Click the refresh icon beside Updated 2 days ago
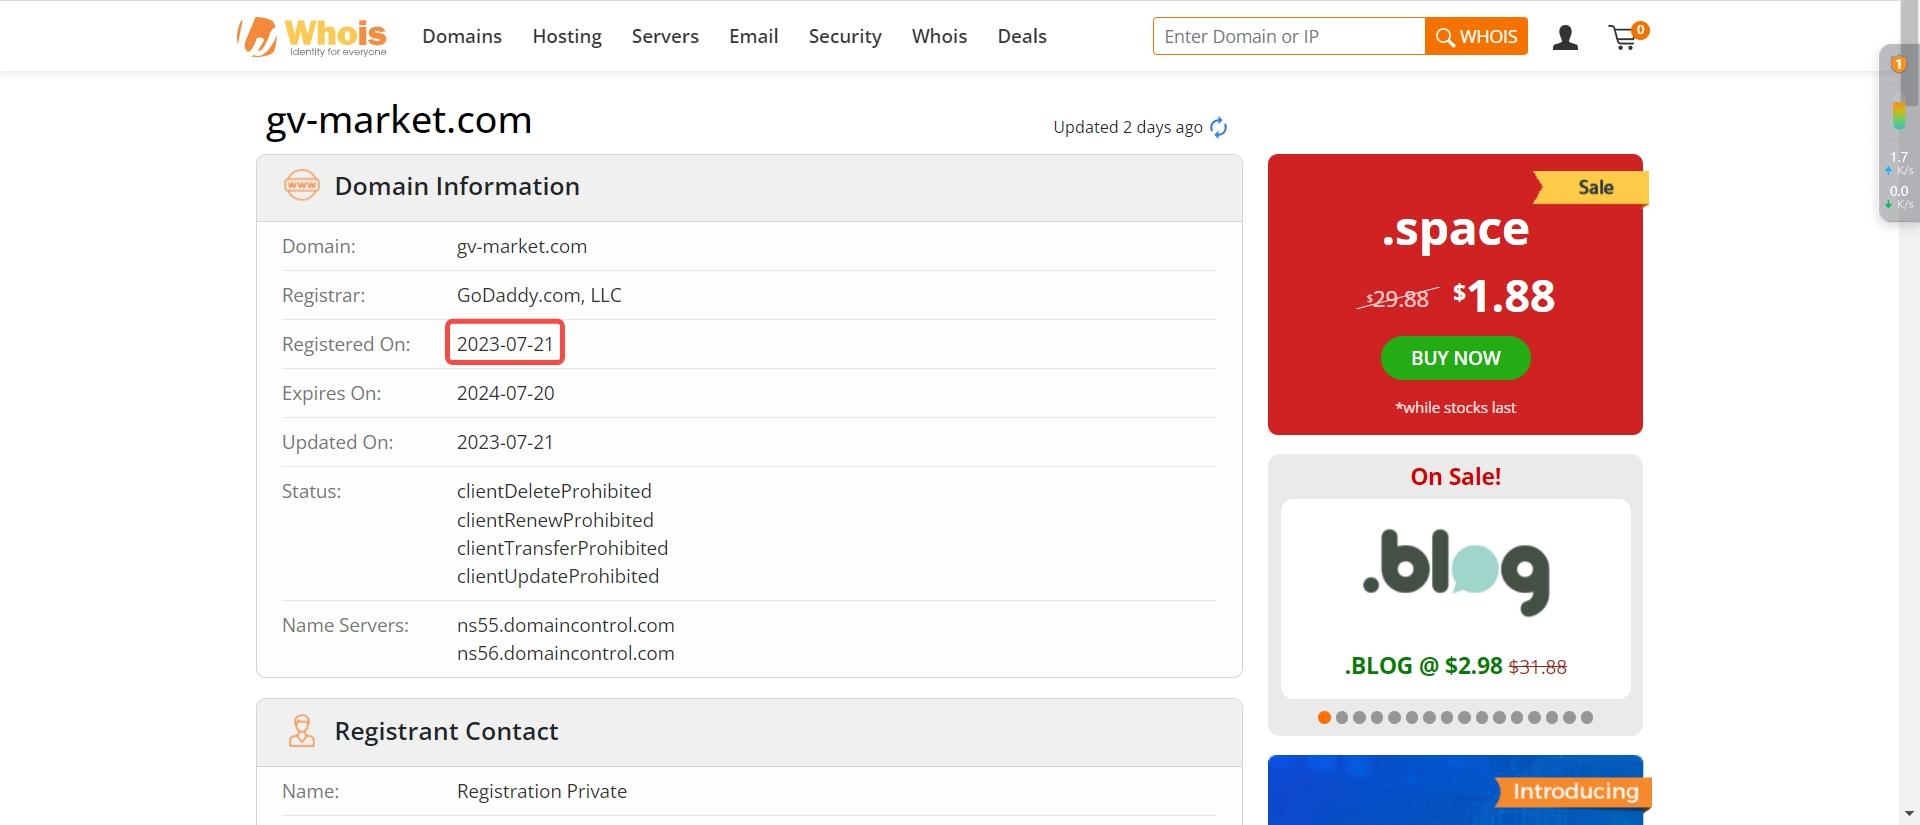Image resolution: width=1920 pixels, height=825 pixels. pyautogui.click(x=1218, y=127)
